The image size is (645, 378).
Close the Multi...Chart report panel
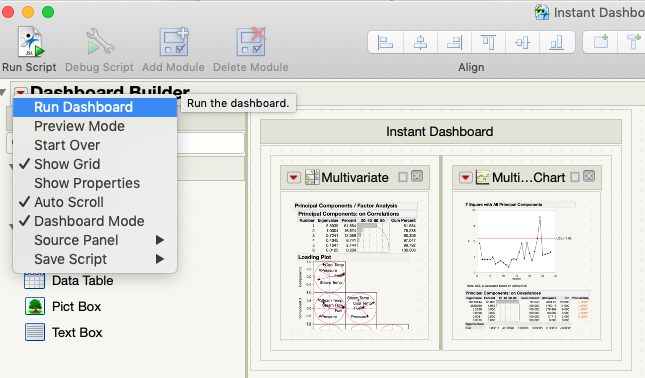(589, 176)
